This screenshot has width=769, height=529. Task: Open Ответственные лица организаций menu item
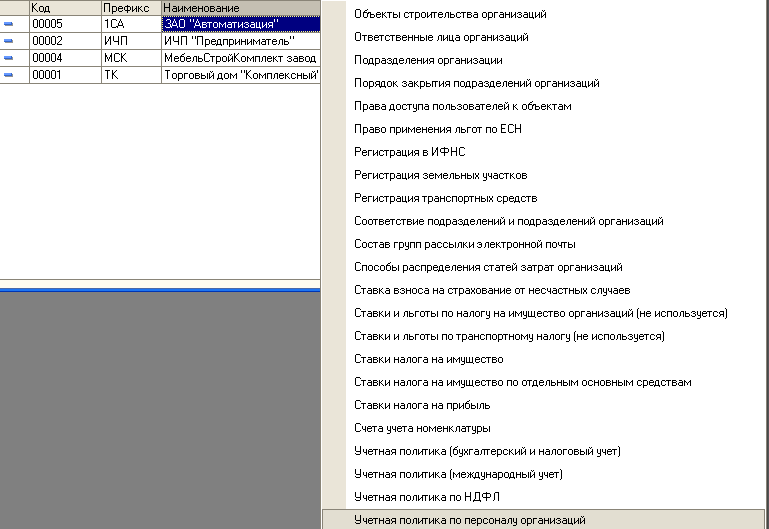pos(441,37)
